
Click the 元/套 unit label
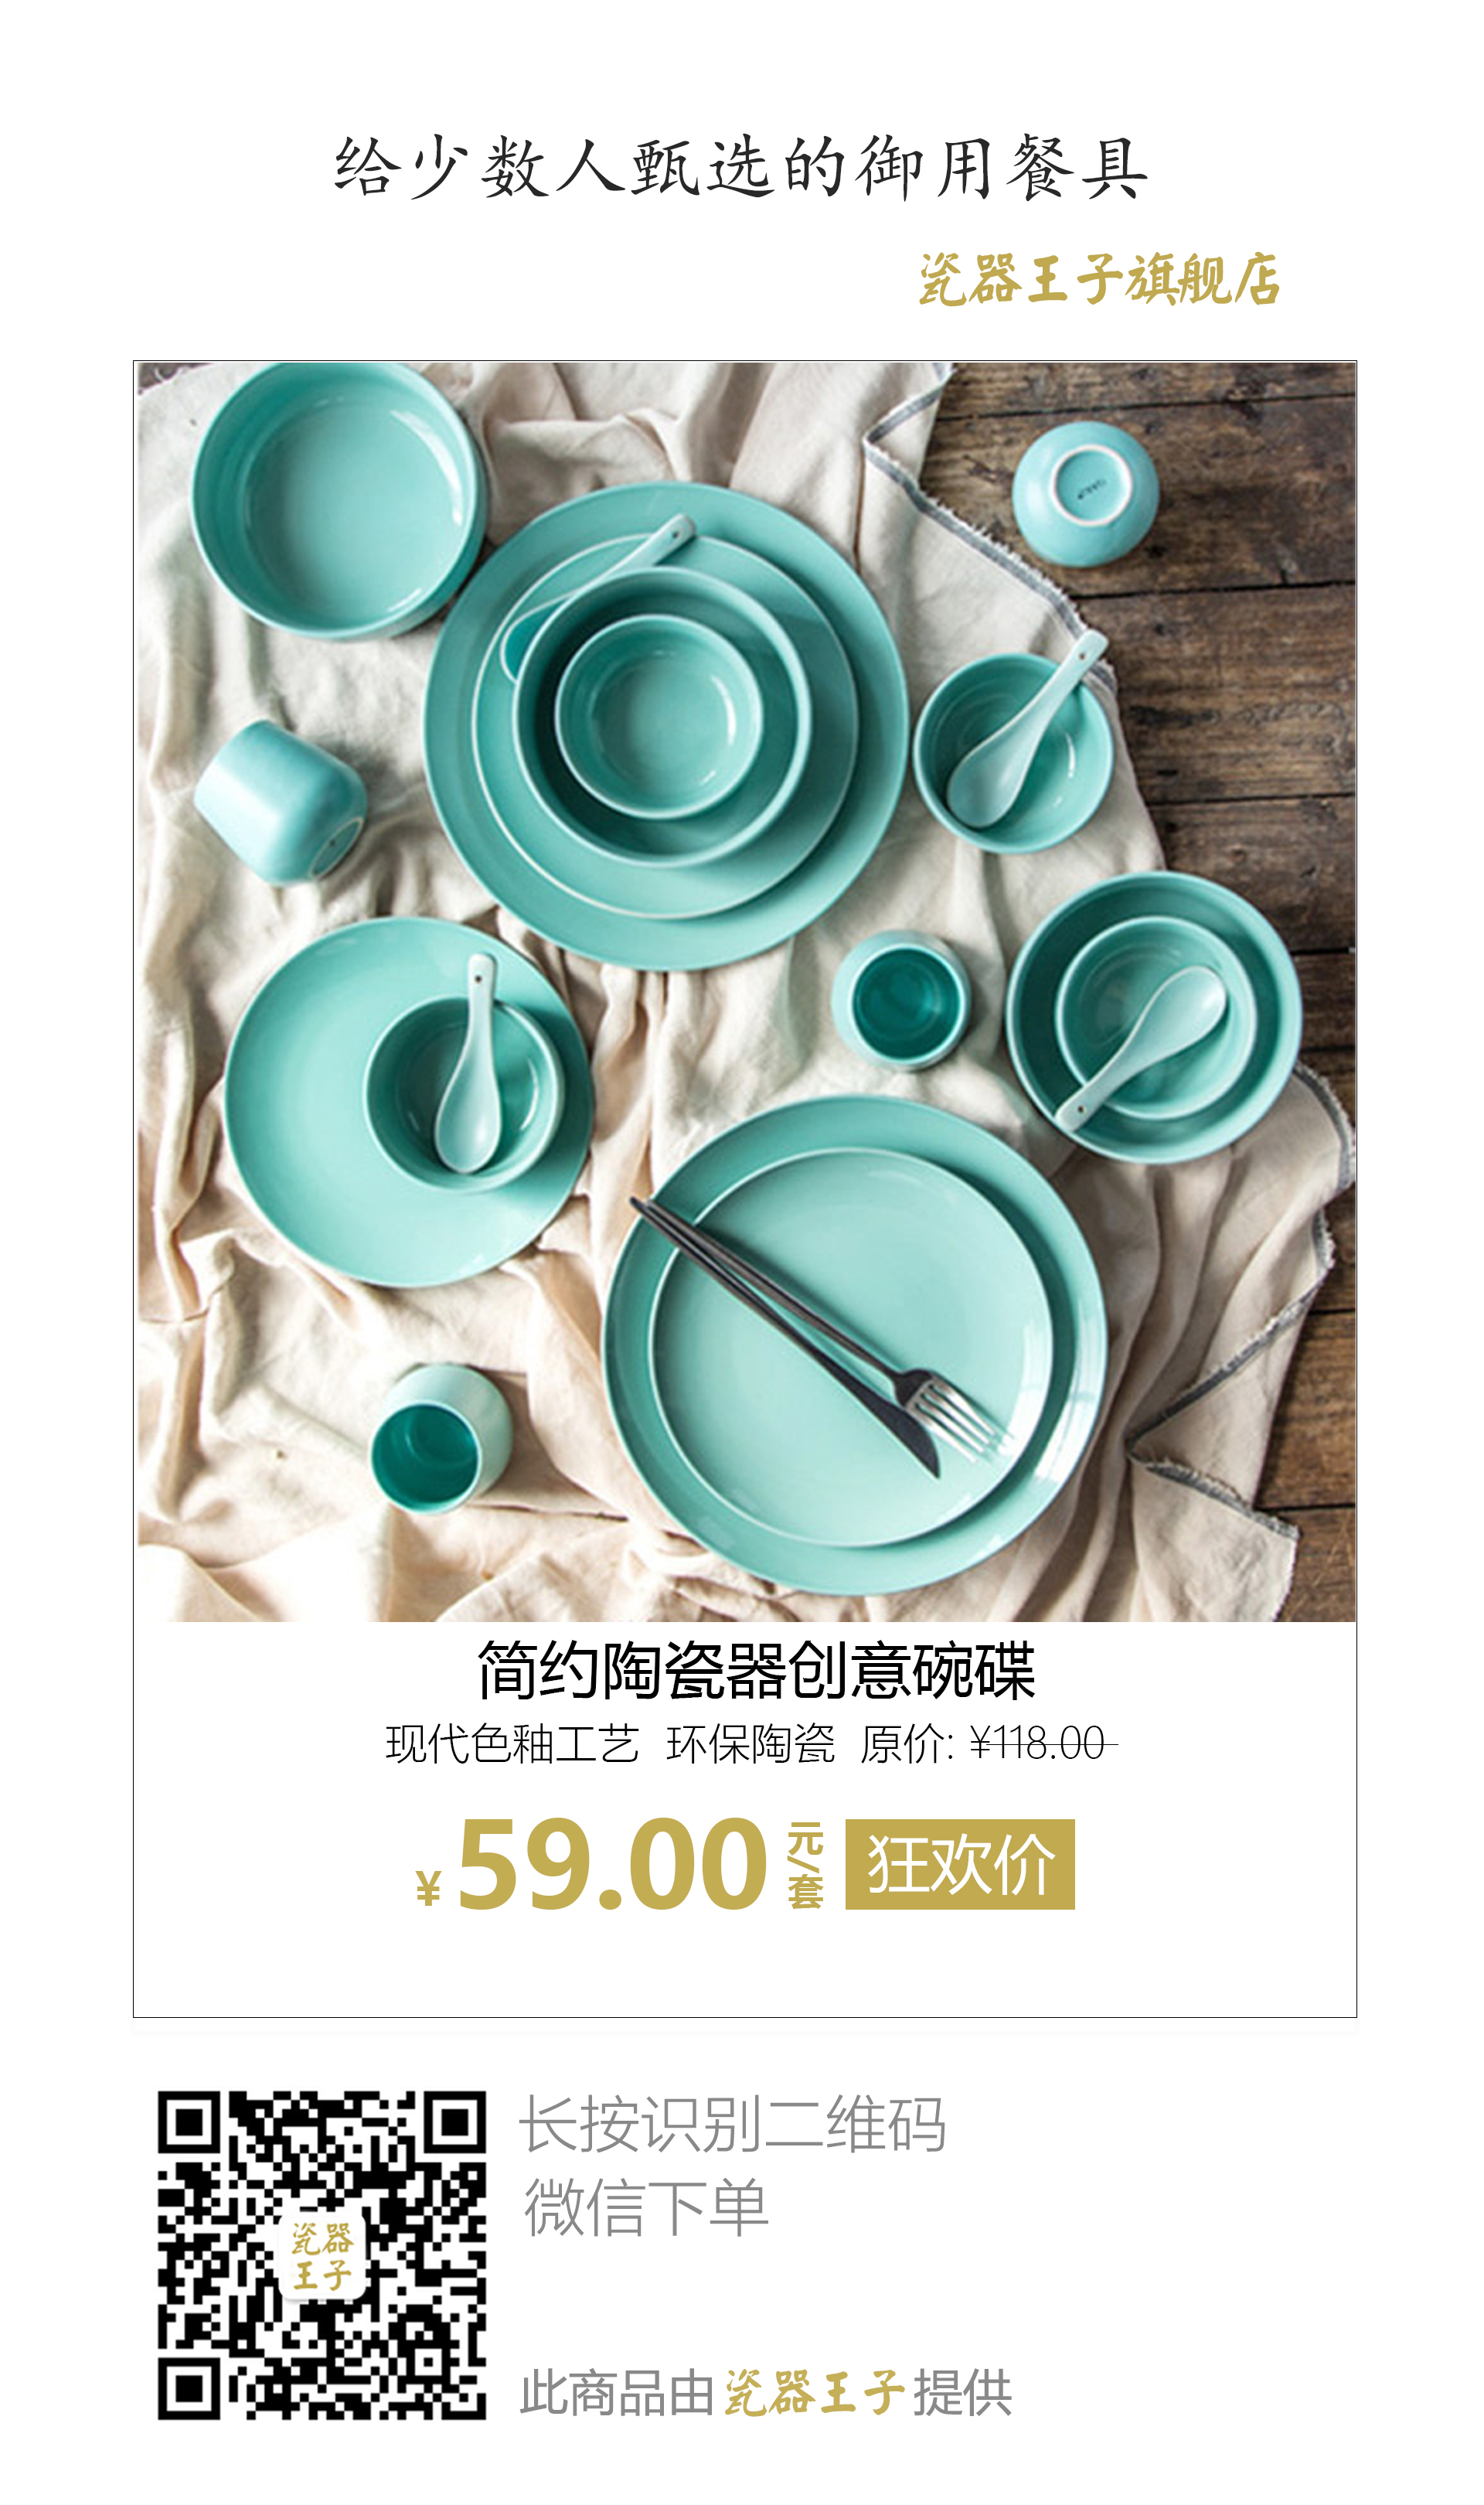(805, 1865)
